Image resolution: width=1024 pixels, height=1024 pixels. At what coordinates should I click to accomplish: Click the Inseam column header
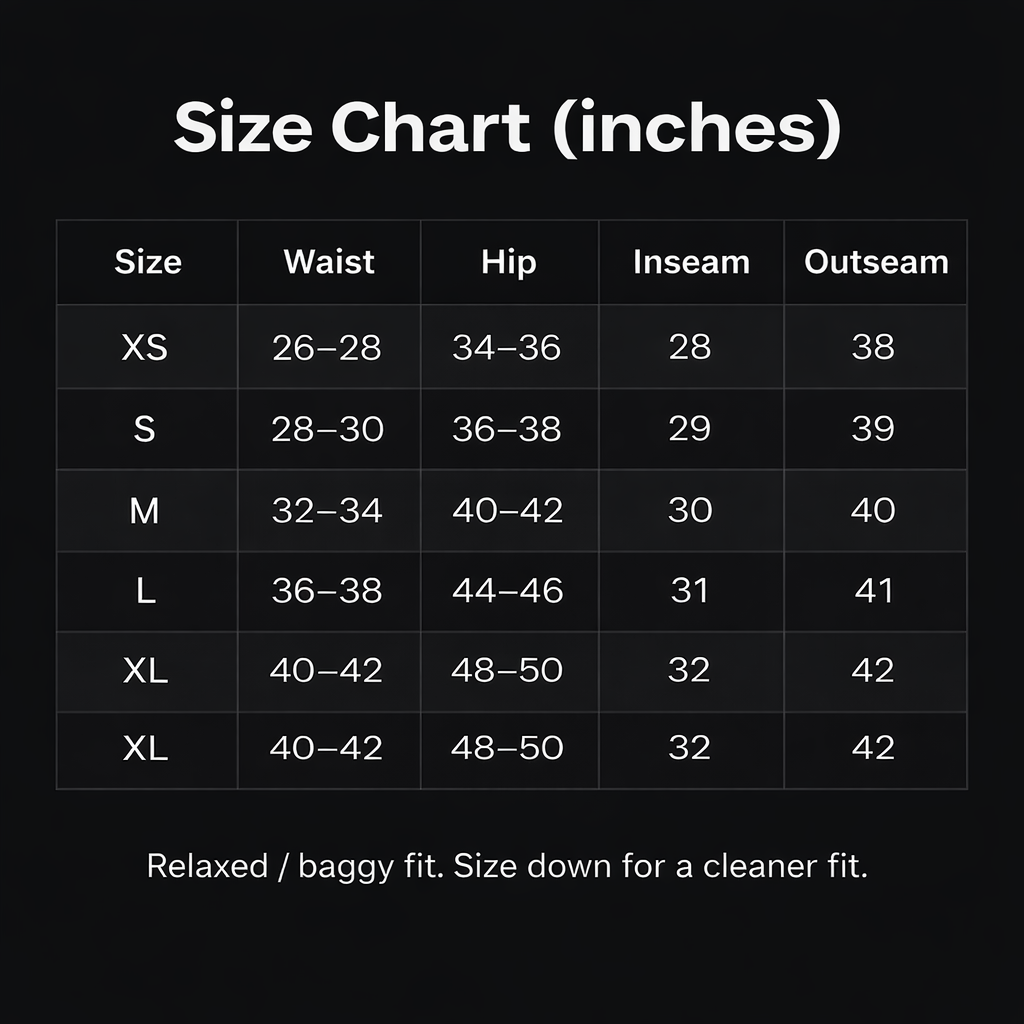click(691, 262)
